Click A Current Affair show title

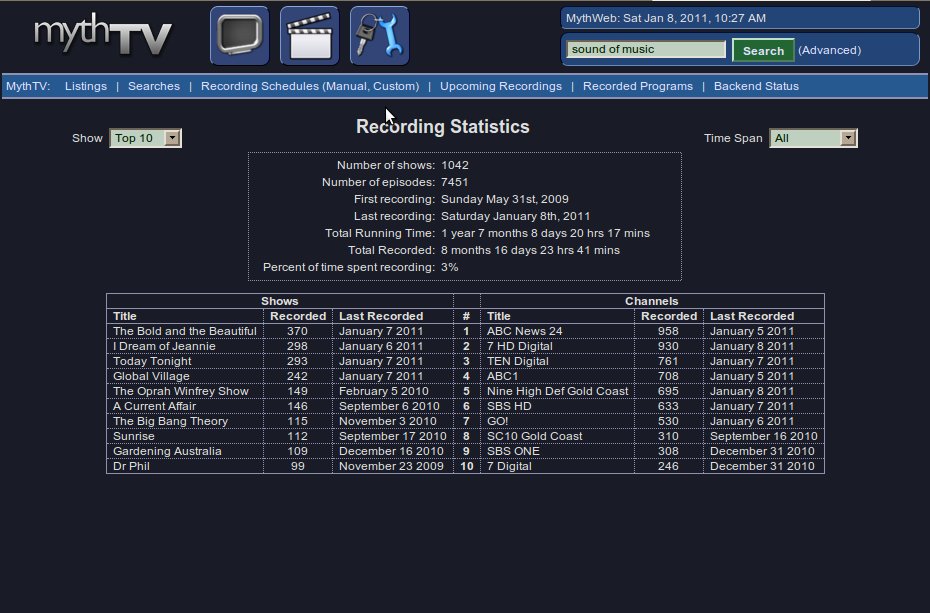pos(154,406)
